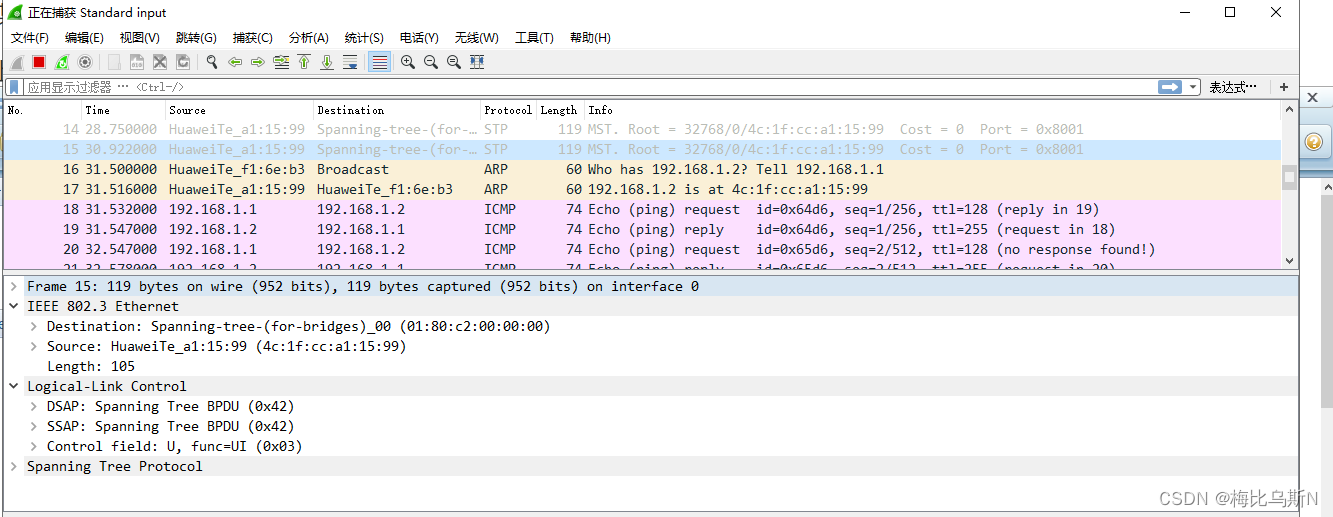Sort by the Source column header
Viewport: 1333px width, 517px height.
click(239, 110)
